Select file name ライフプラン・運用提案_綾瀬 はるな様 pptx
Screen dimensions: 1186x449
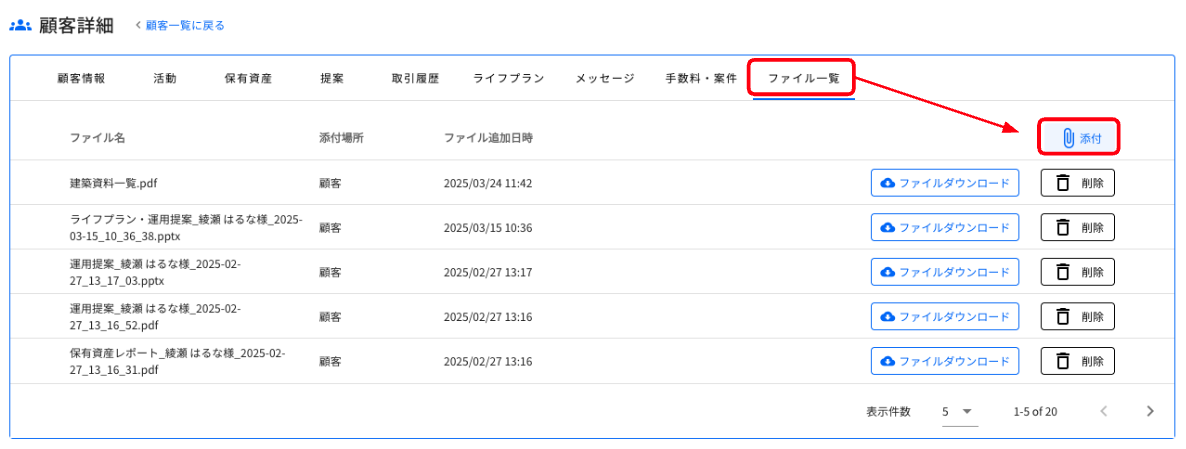(186, 228)
